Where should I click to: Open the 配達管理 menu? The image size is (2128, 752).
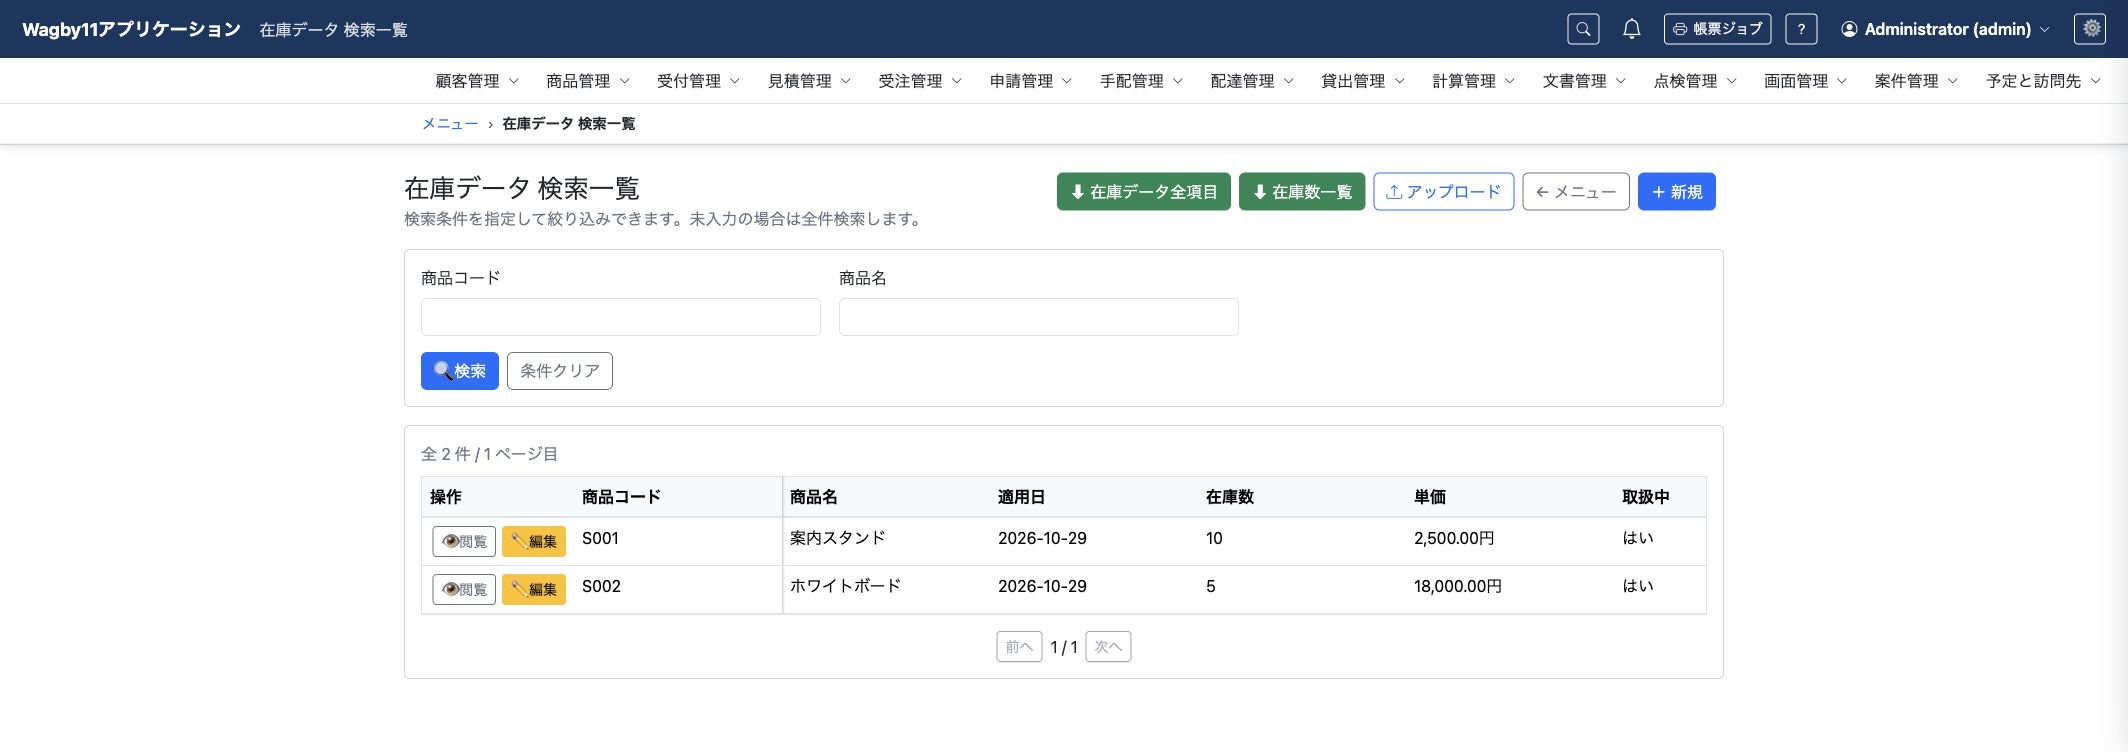click(1252, 81)
